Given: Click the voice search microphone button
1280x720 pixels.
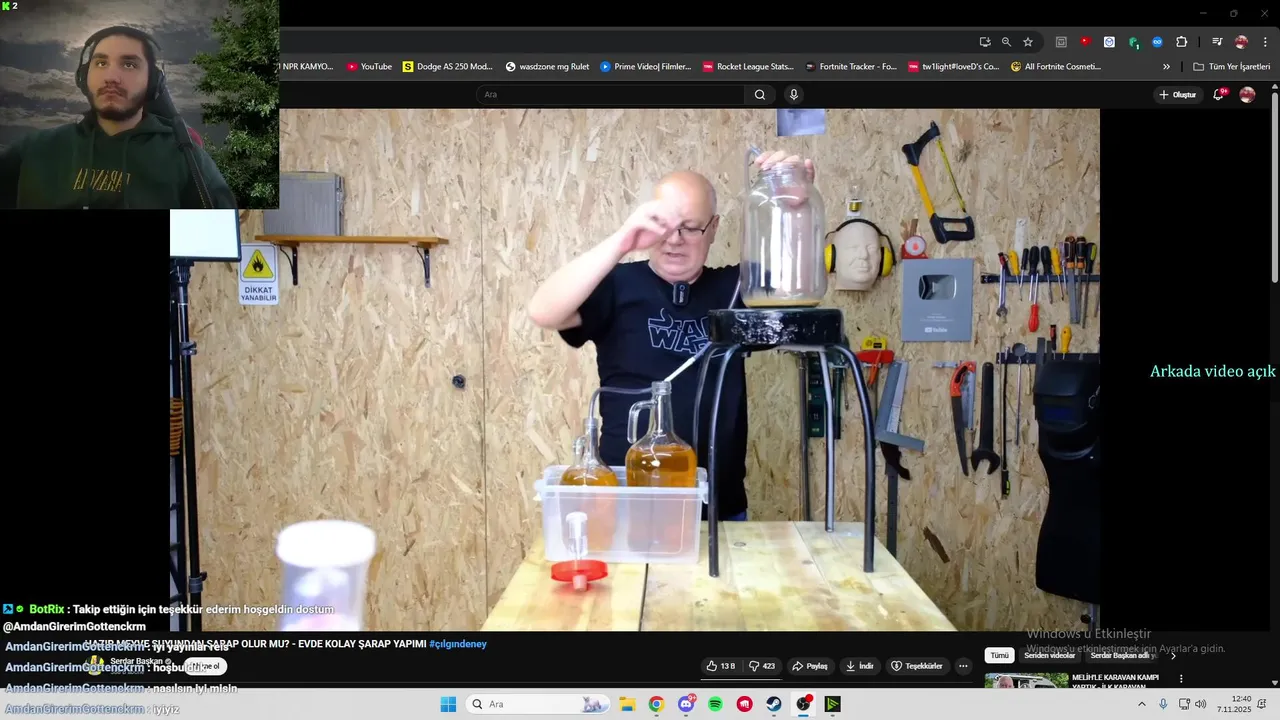Looking at the screenshot, I should tap(794, 94).
